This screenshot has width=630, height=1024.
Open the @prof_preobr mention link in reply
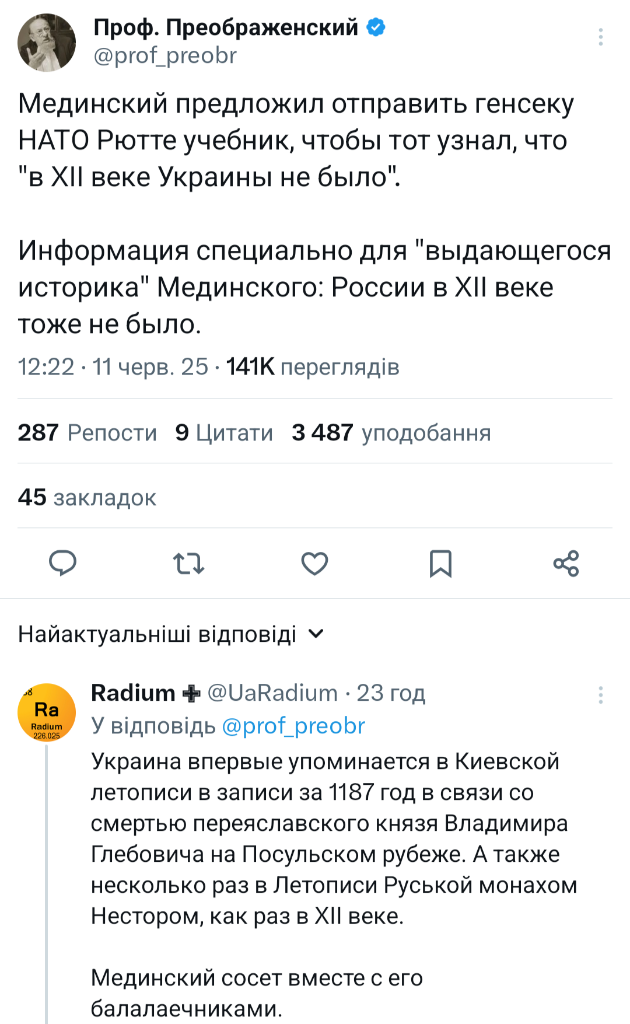tap(293, 725)
